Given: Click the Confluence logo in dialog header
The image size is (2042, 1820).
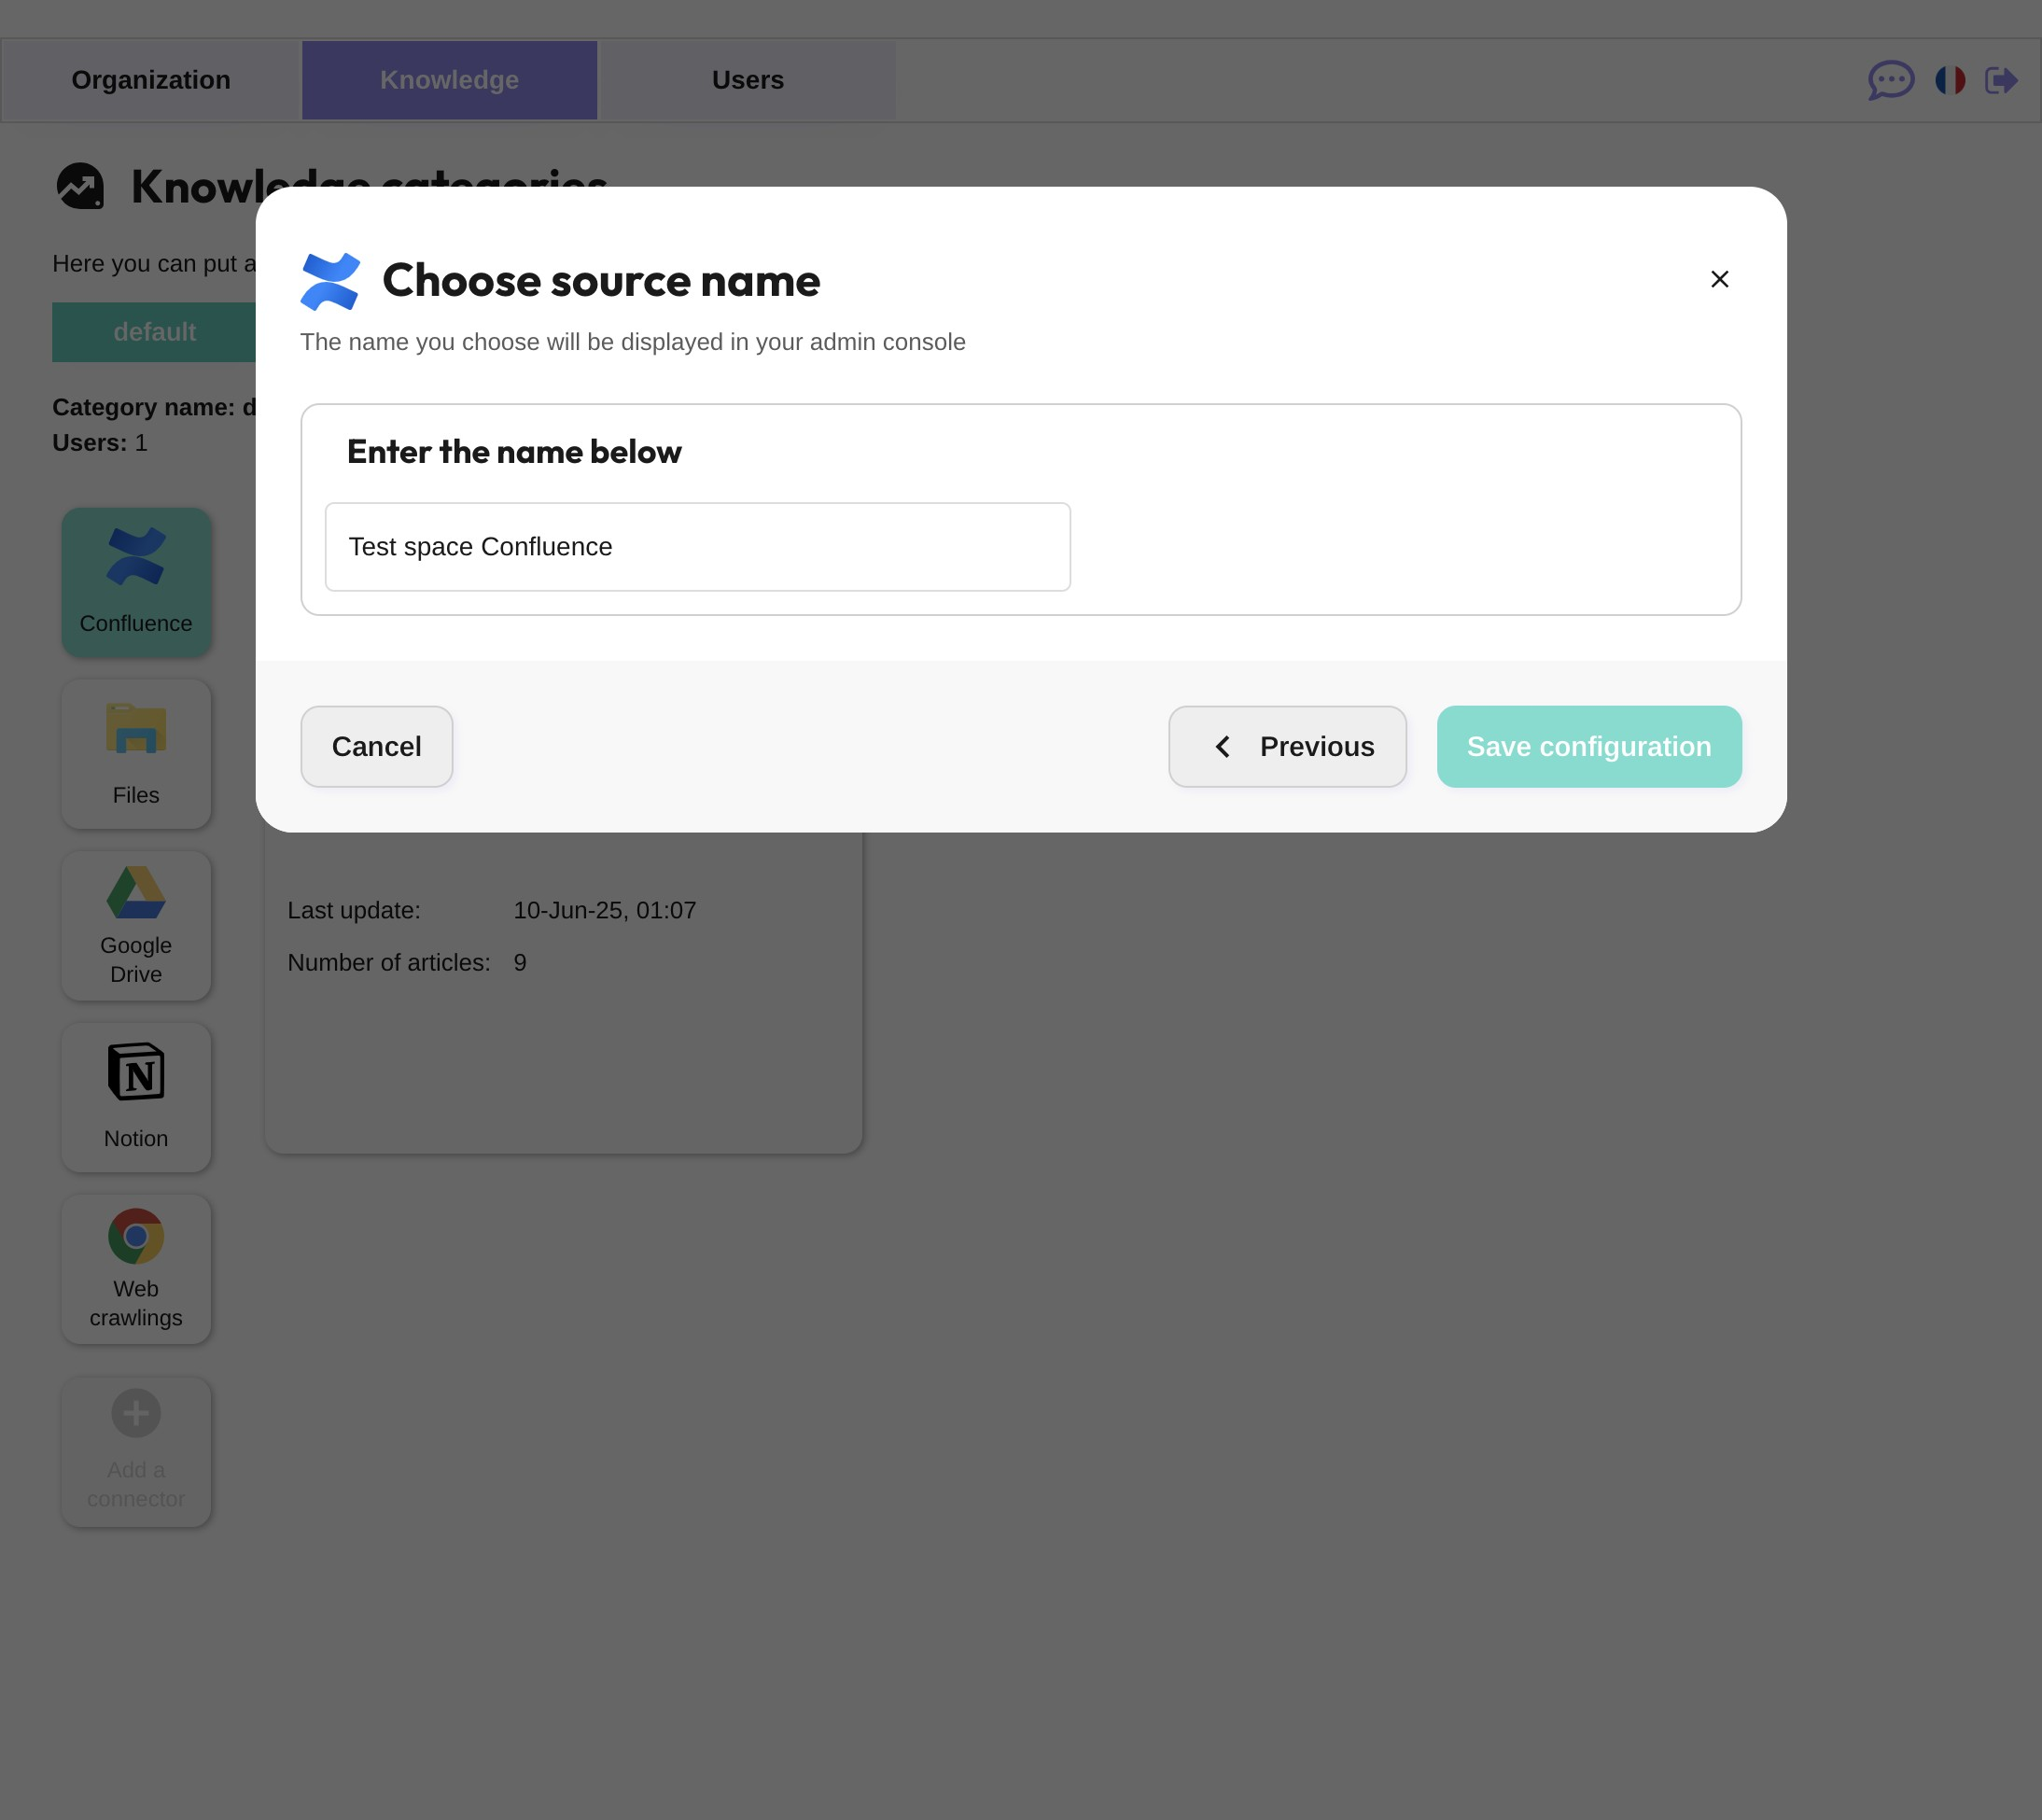Looking at the screenshot, I should (330, 281).
